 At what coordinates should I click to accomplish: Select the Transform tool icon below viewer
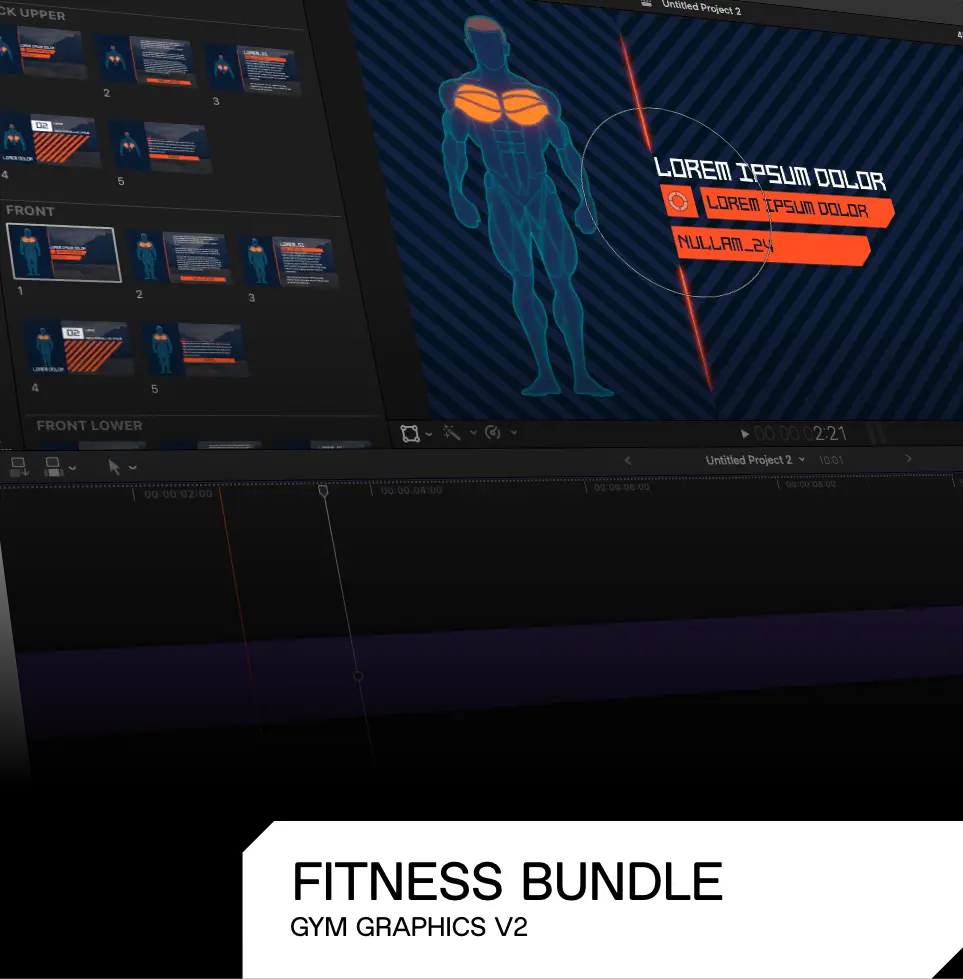tap(409, 434)
